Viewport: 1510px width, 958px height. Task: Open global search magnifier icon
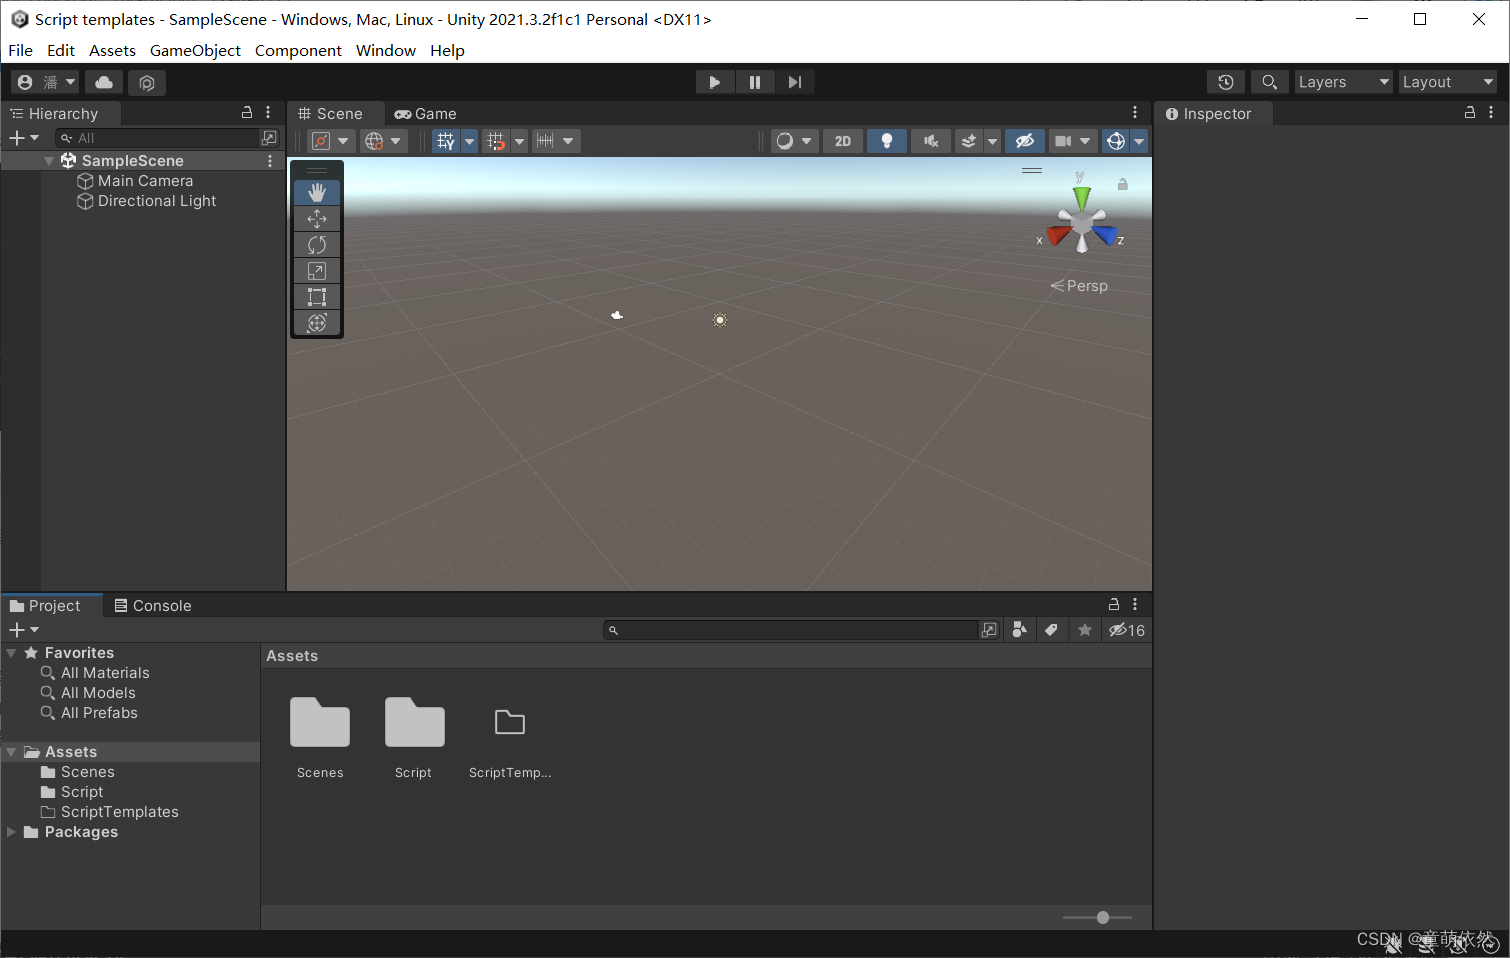coord(1269,82)
